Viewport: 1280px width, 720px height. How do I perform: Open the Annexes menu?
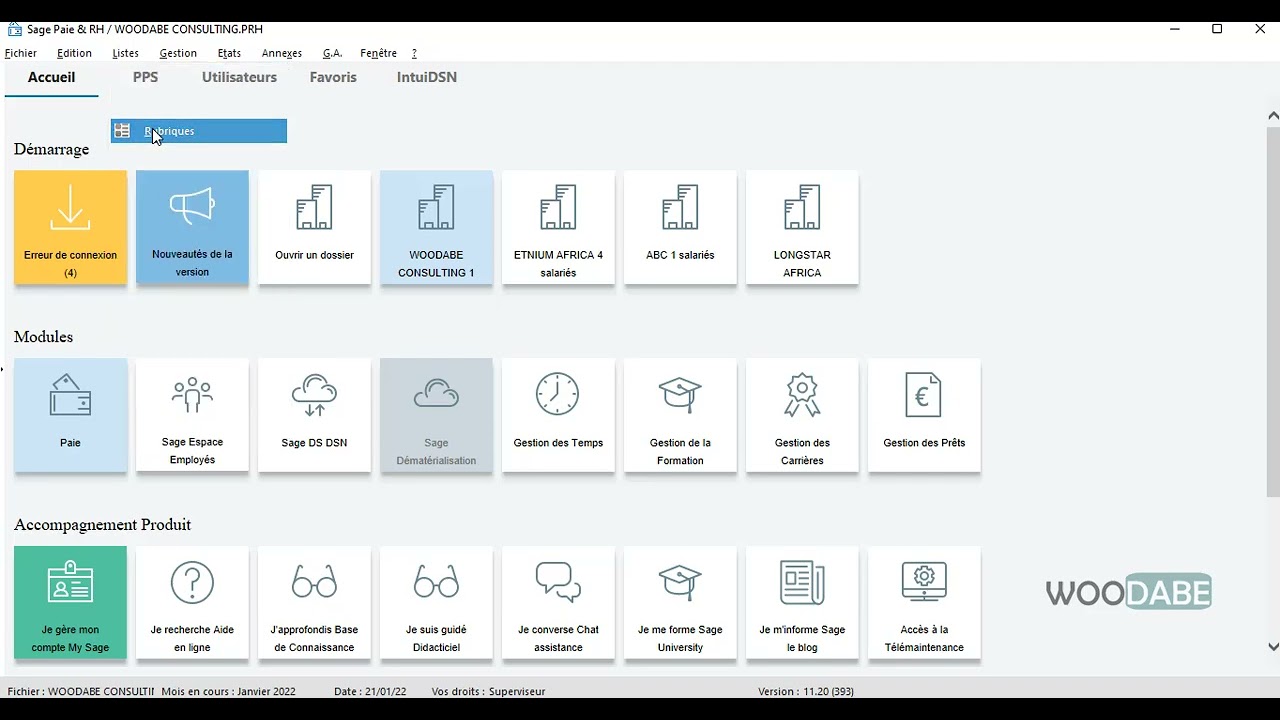[x=282, y=53]
